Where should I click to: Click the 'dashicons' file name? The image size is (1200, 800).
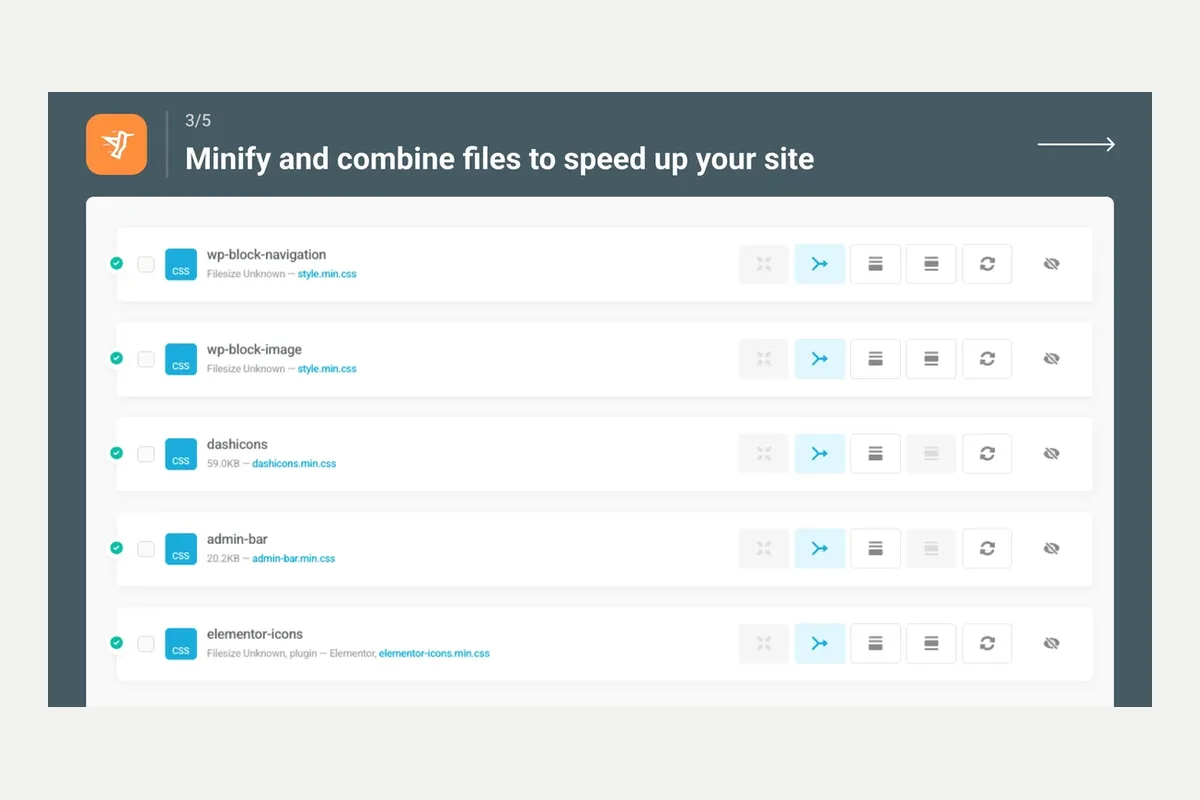(x=237, y=444)
